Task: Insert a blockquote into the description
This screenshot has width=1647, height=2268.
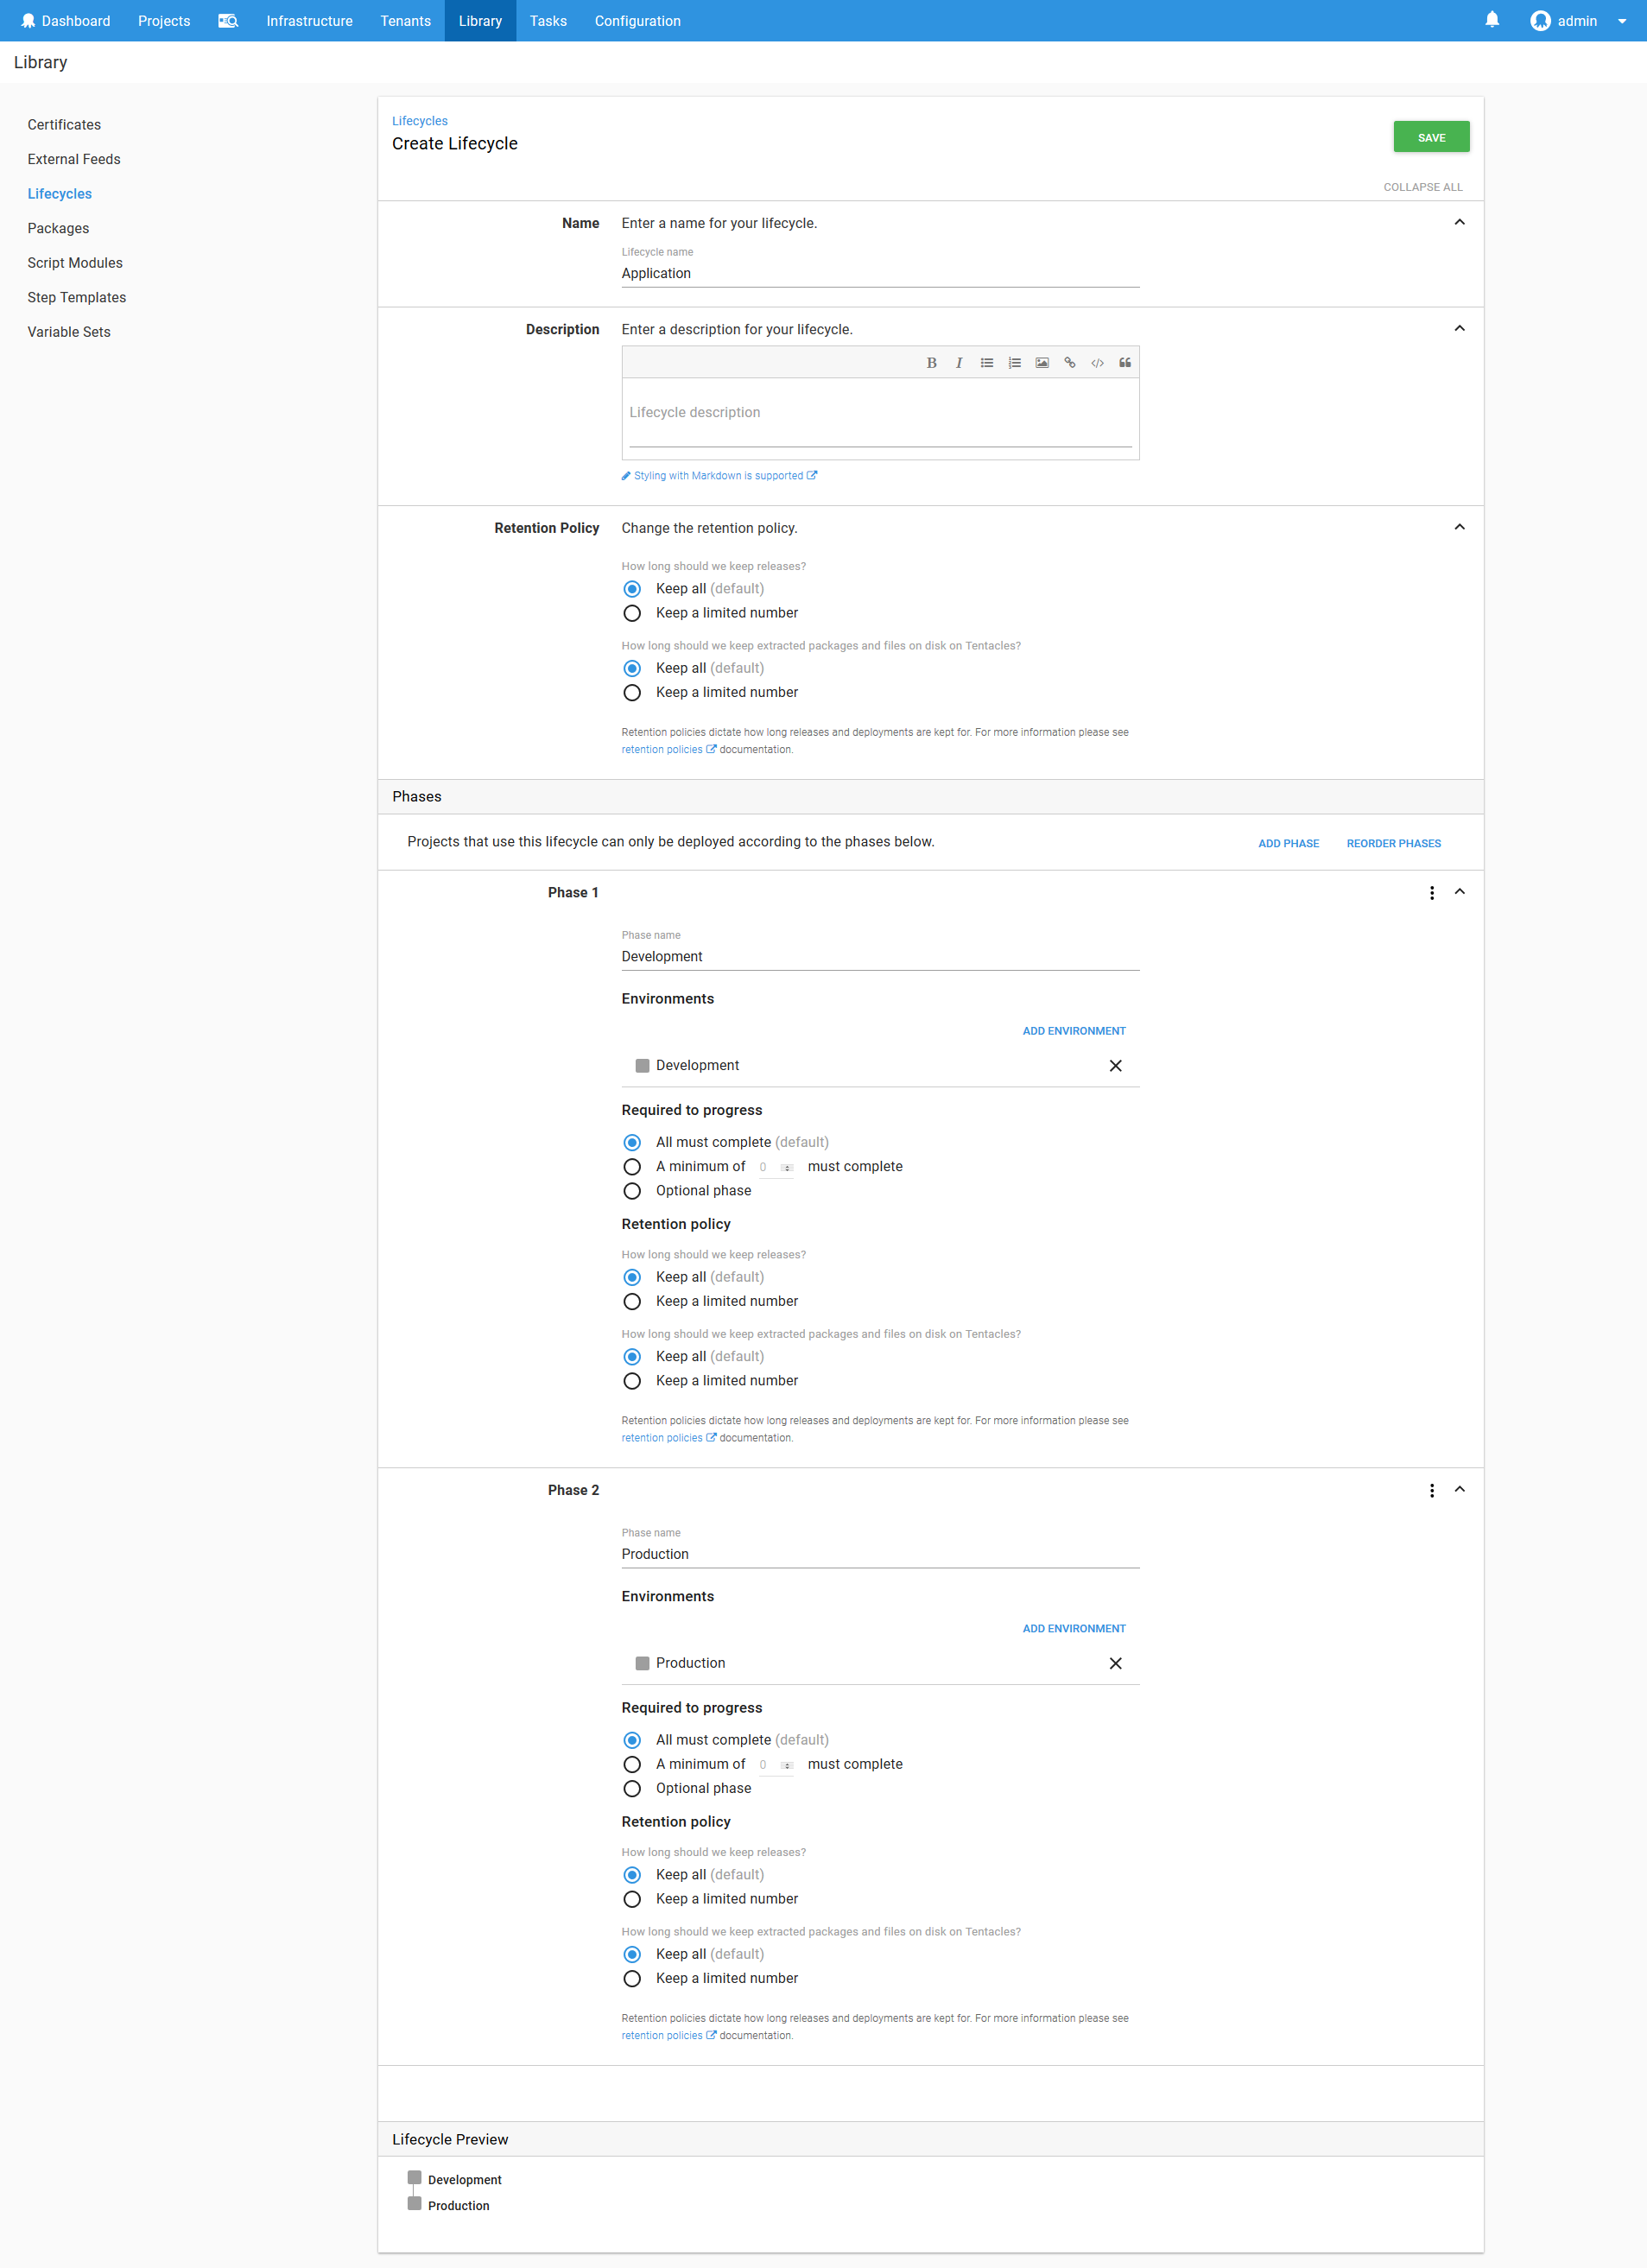Action: [1124, 362]
